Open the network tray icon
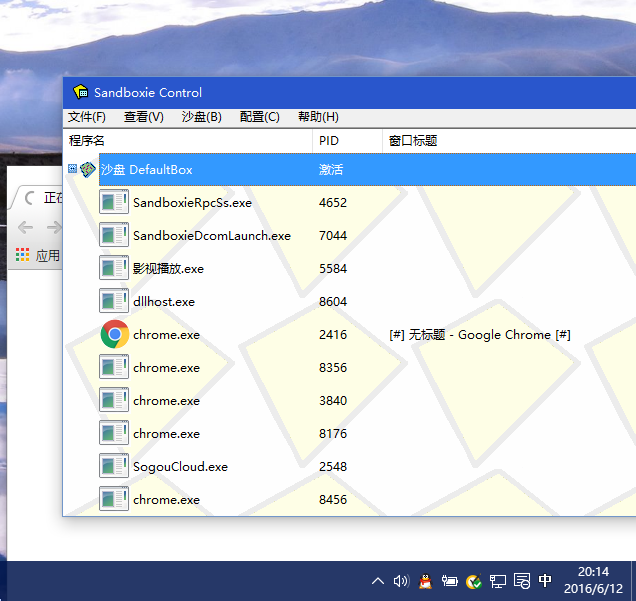The image size is (636, 601). pyautogui.click(x=498, y=581)
